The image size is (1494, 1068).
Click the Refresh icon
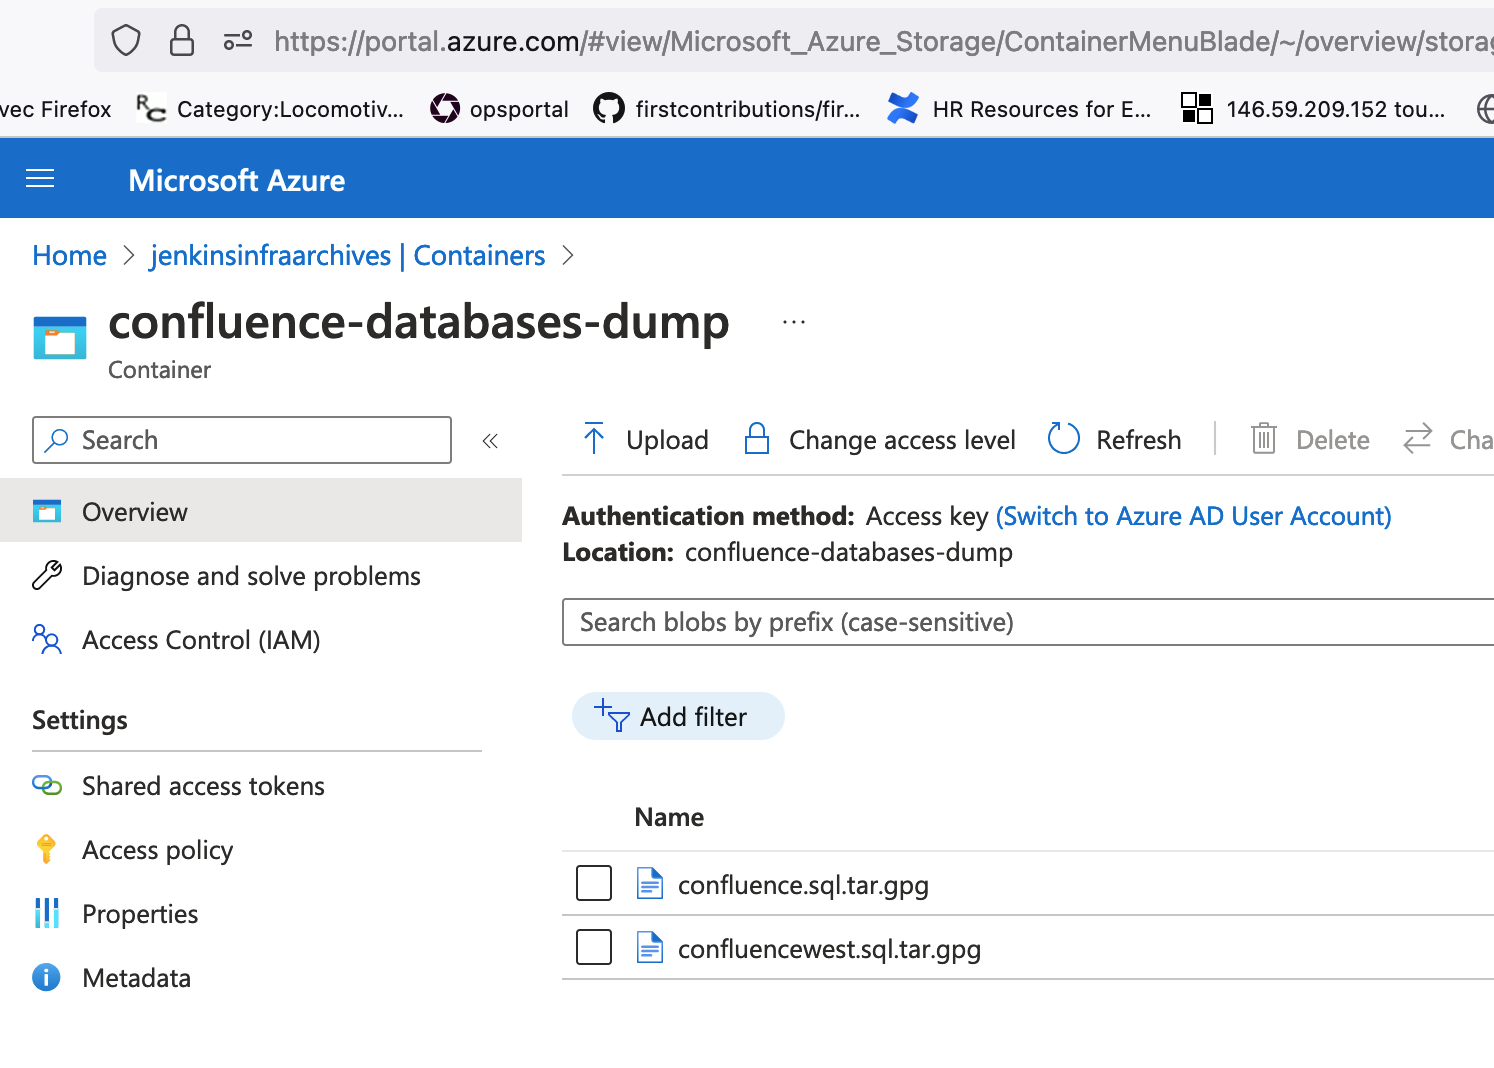pos(1063,438)
